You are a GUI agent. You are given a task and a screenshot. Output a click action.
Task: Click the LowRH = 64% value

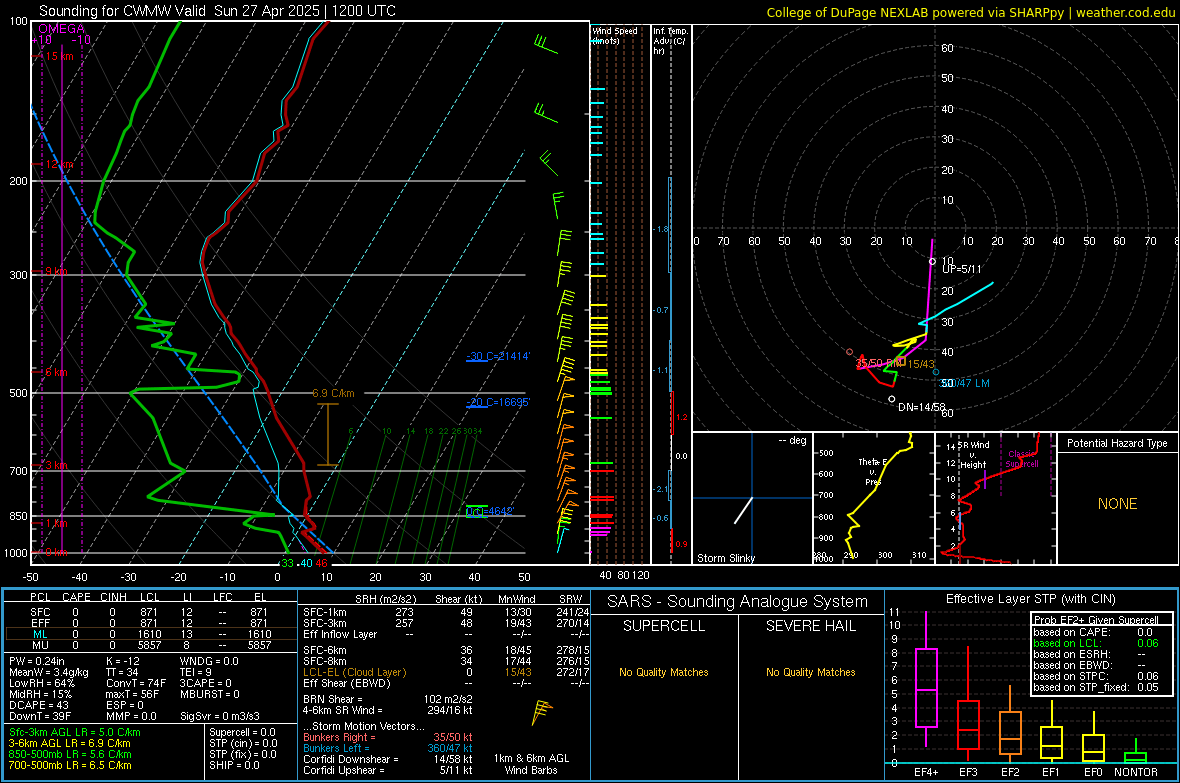(42, 683)
